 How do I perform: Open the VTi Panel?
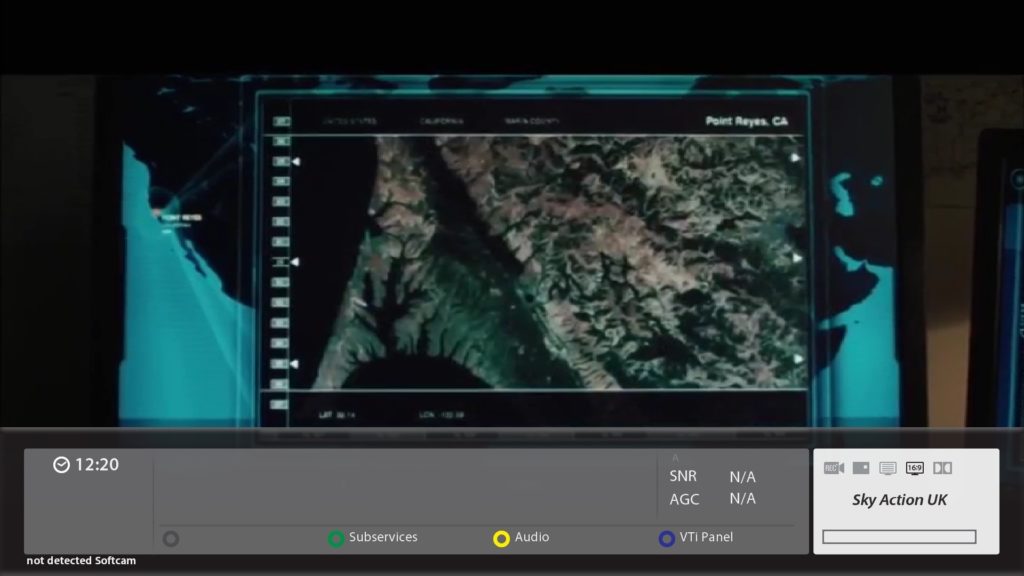706,537
